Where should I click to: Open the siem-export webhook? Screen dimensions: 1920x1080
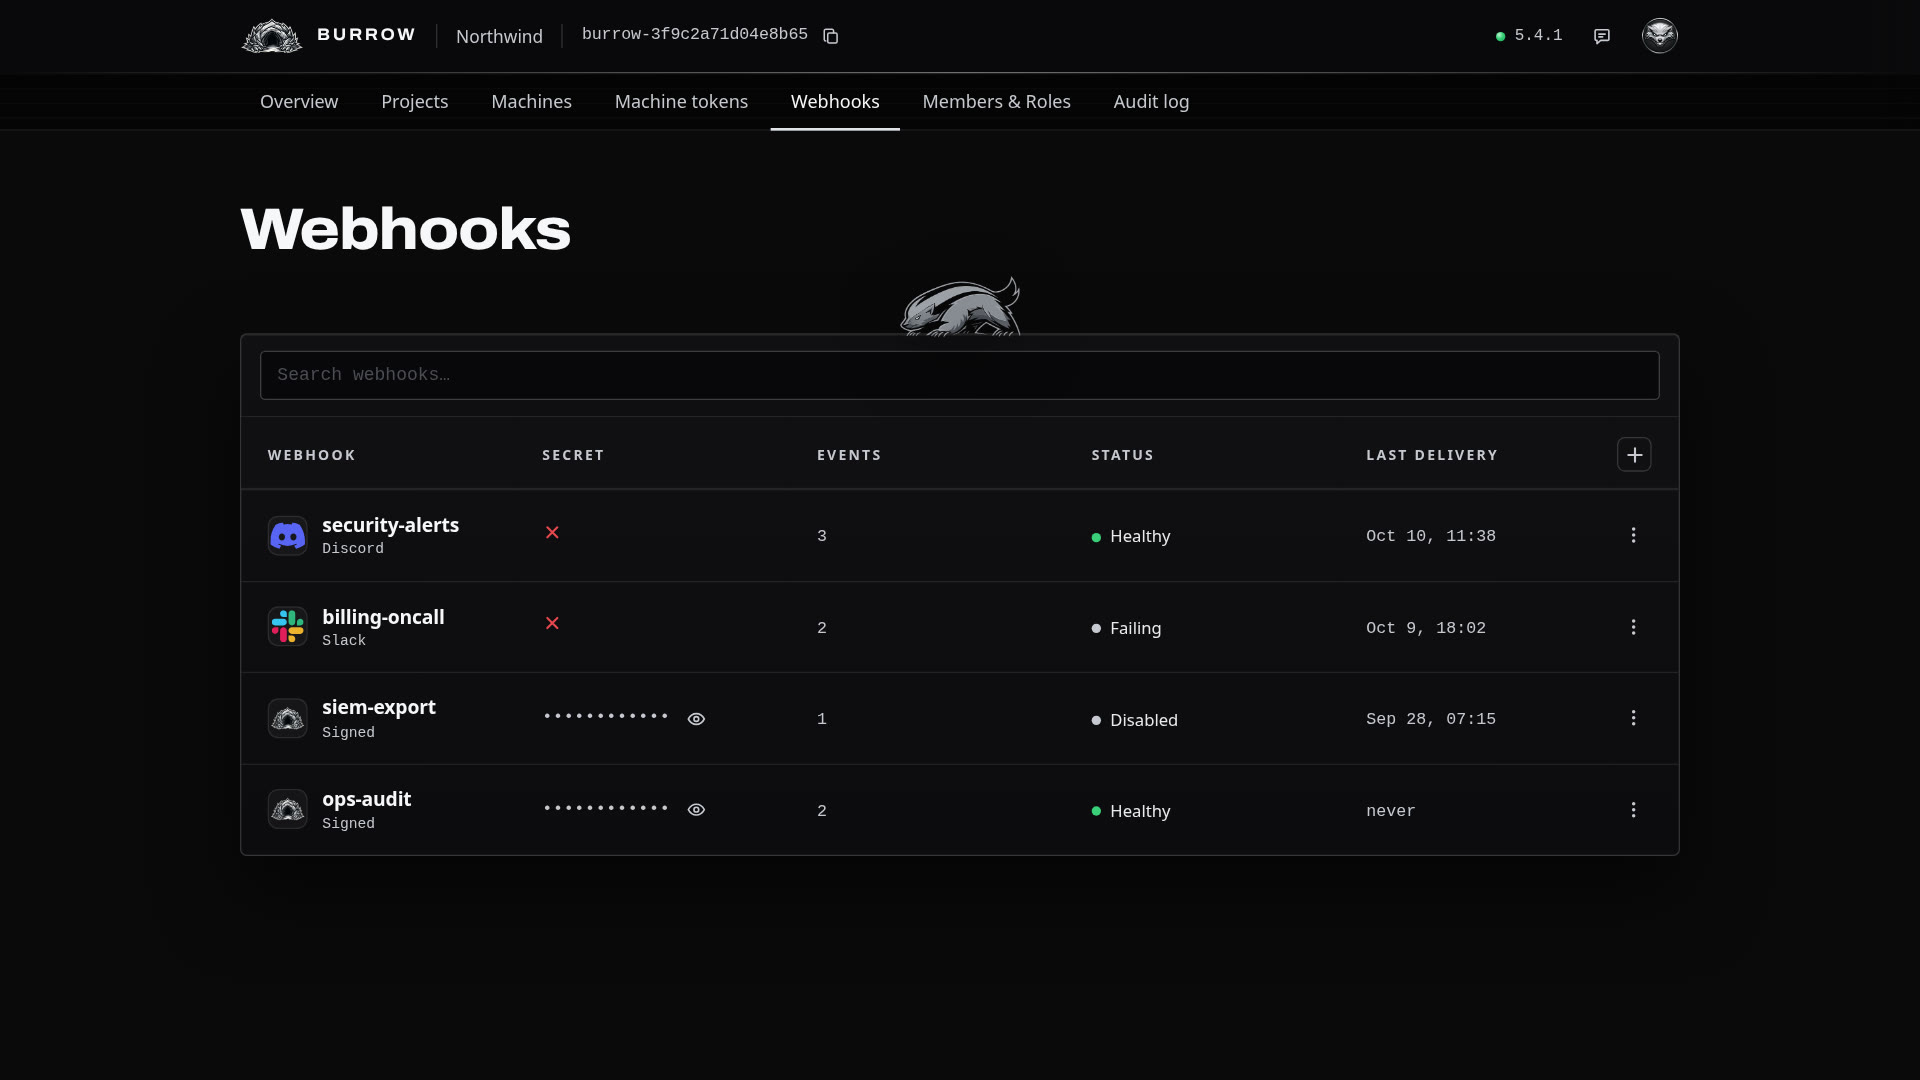tap(378, 707)
